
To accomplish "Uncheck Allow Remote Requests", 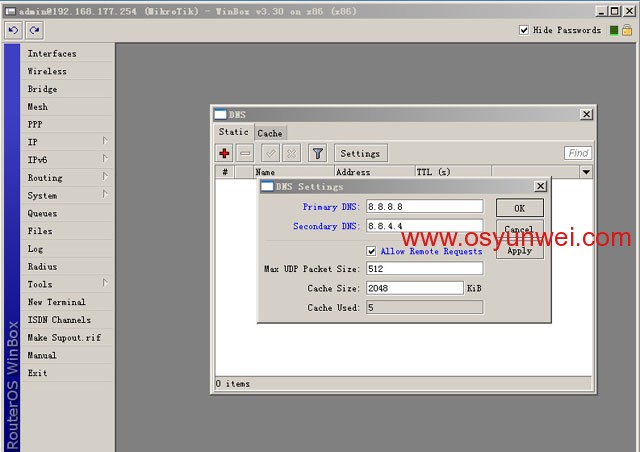I will (x=371, y=251).
